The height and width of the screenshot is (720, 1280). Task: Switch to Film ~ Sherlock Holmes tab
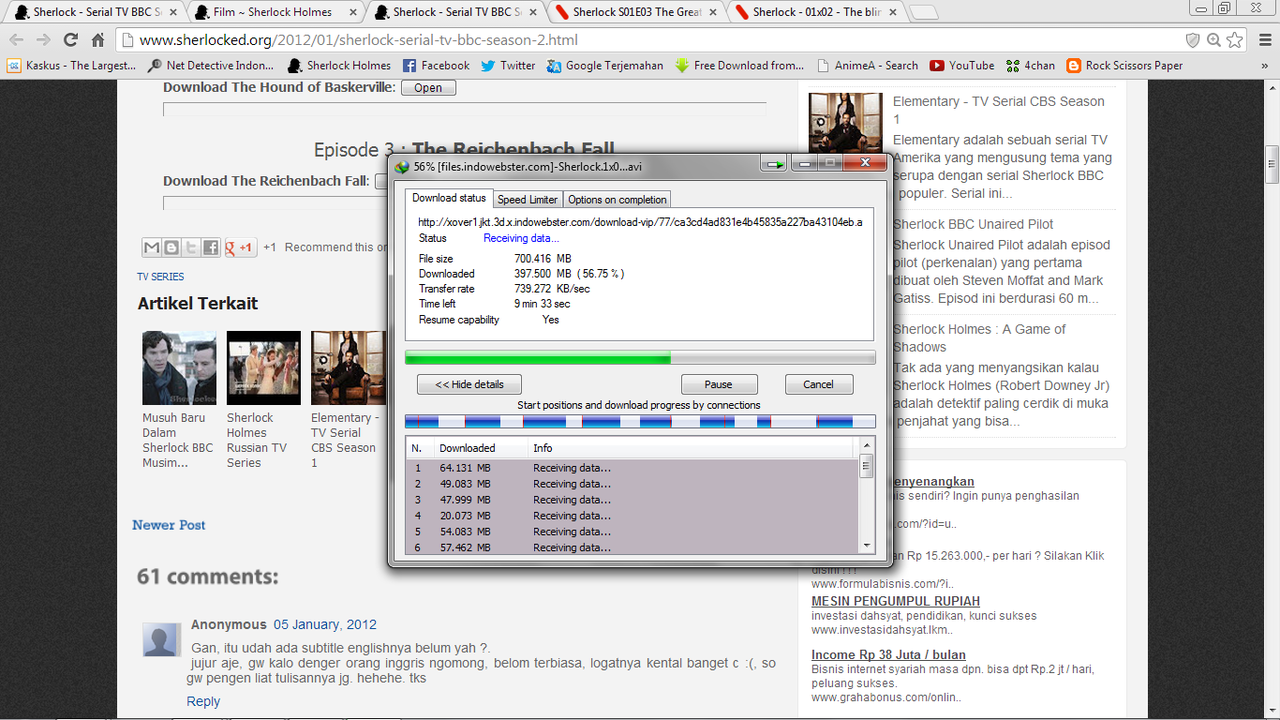click(277, 12)
